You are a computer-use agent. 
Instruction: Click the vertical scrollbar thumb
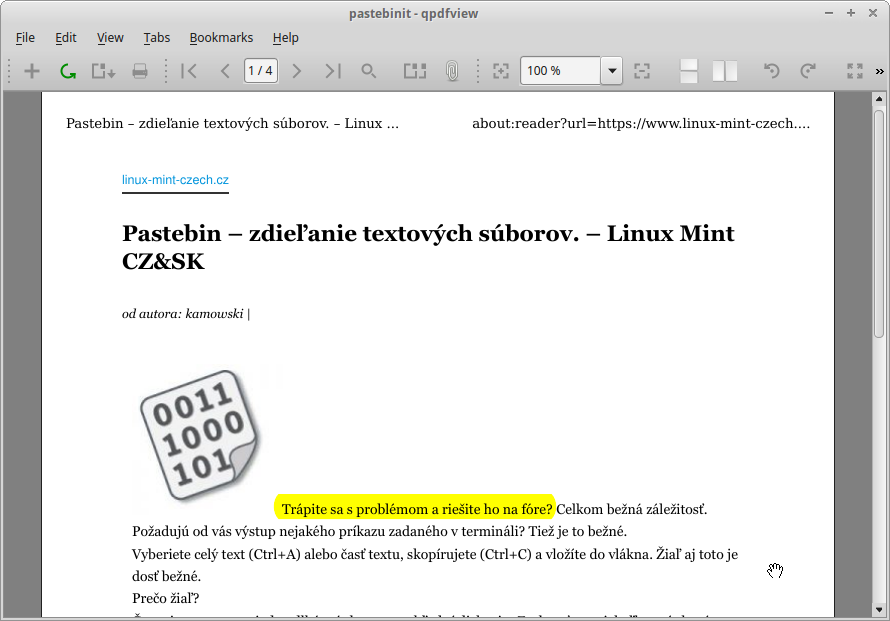click(x=879, y=224)
